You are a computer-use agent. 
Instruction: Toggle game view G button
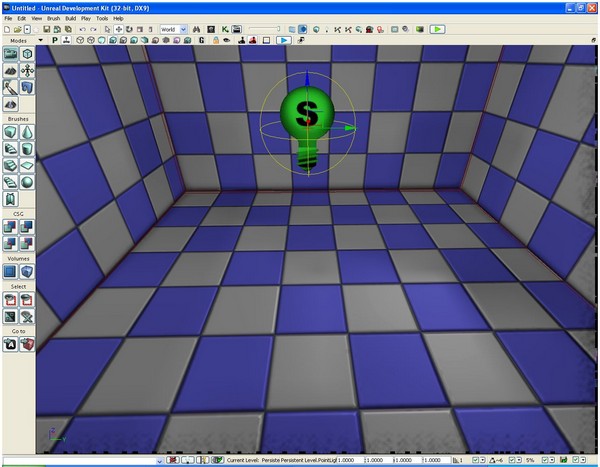202,40
